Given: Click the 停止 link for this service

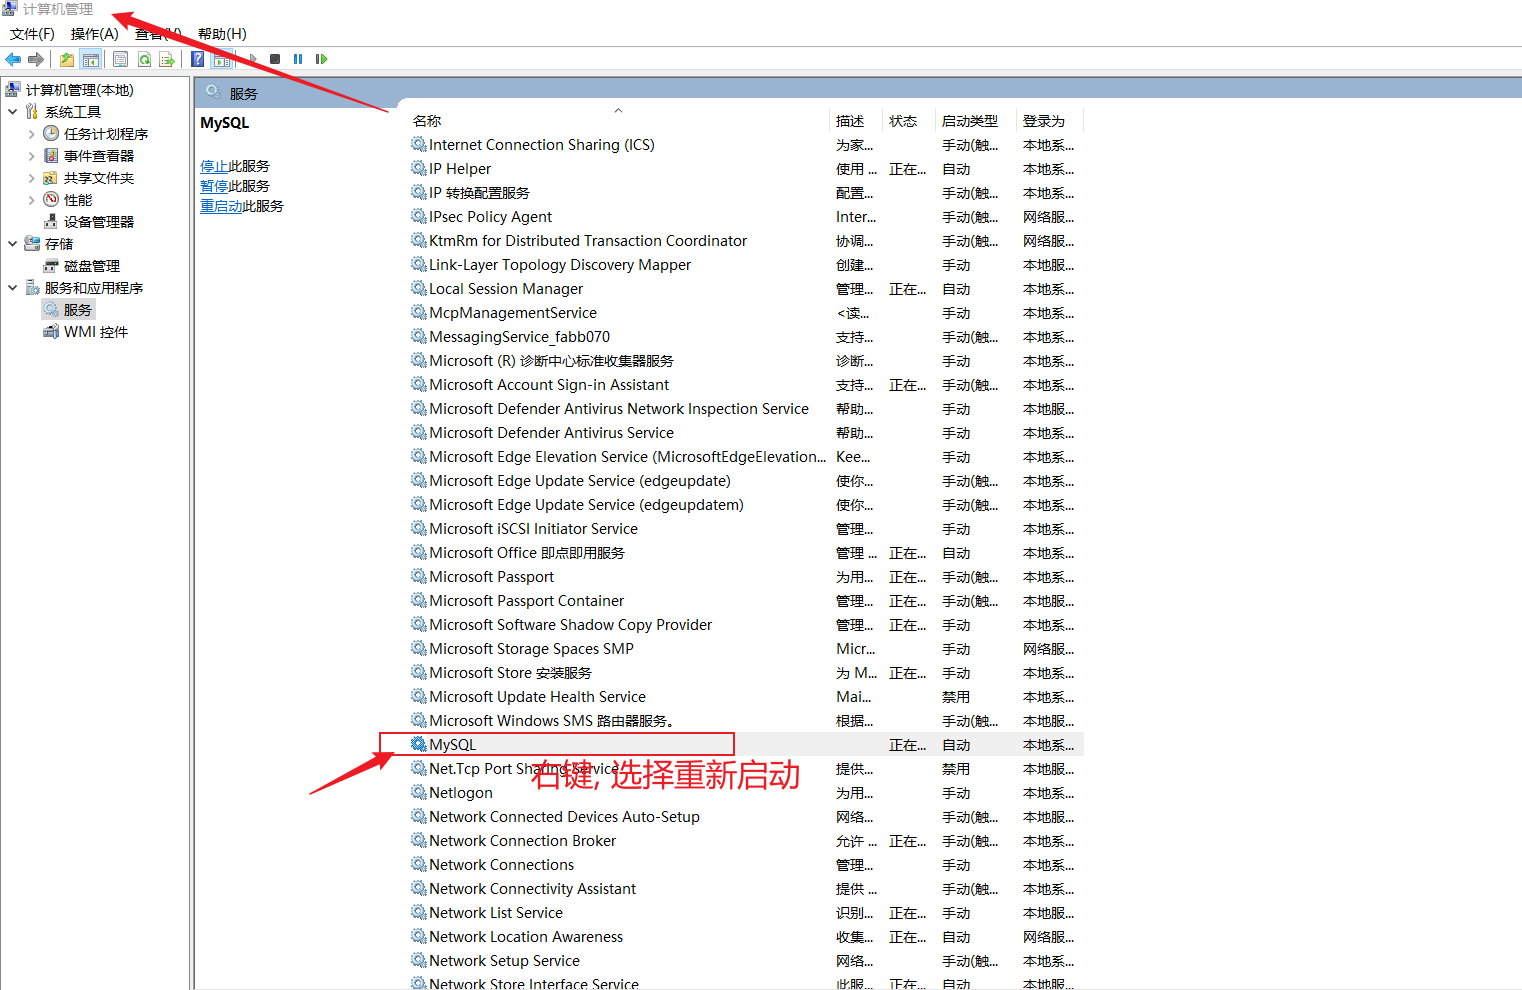Looking at the screenshot, I should [214, 166].
